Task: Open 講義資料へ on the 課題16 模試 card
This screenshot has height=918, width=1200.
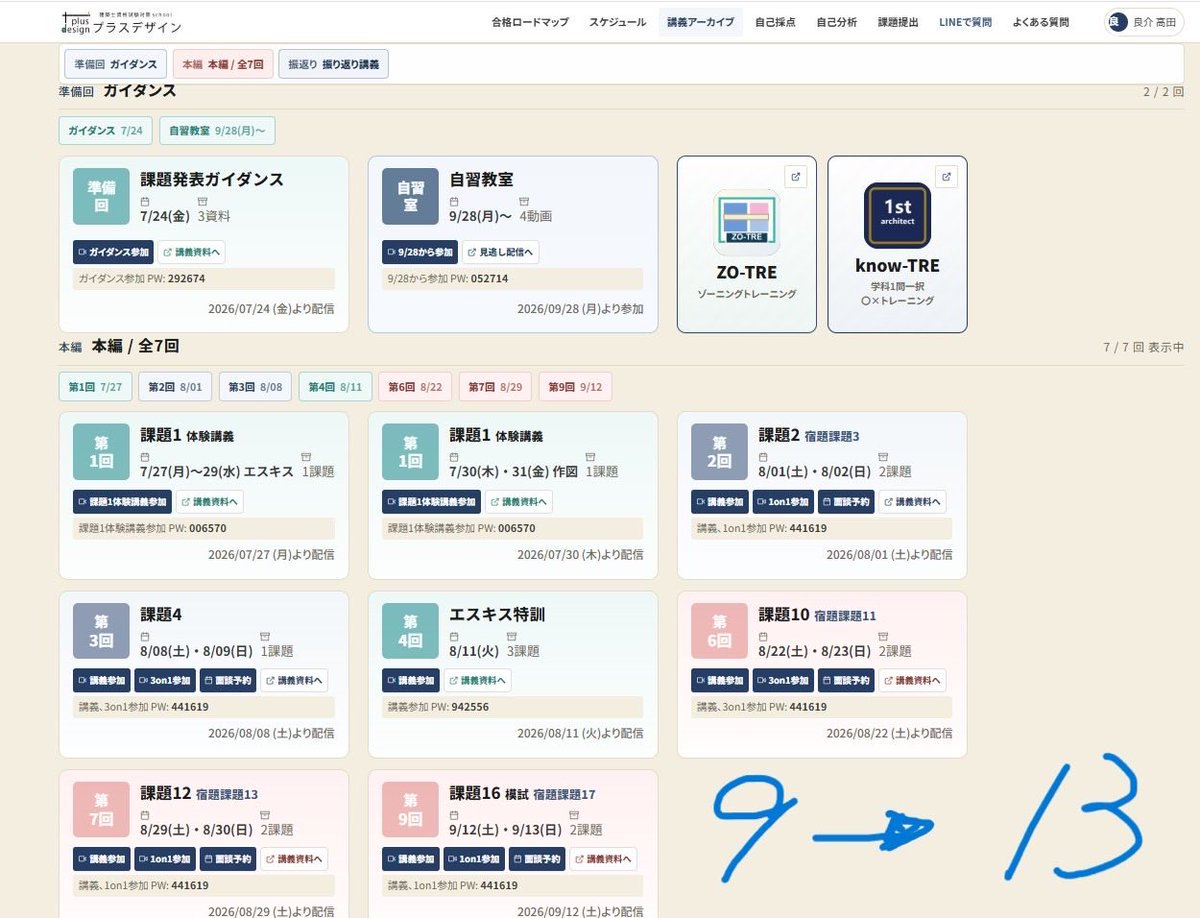Action: tap(603, 859)
